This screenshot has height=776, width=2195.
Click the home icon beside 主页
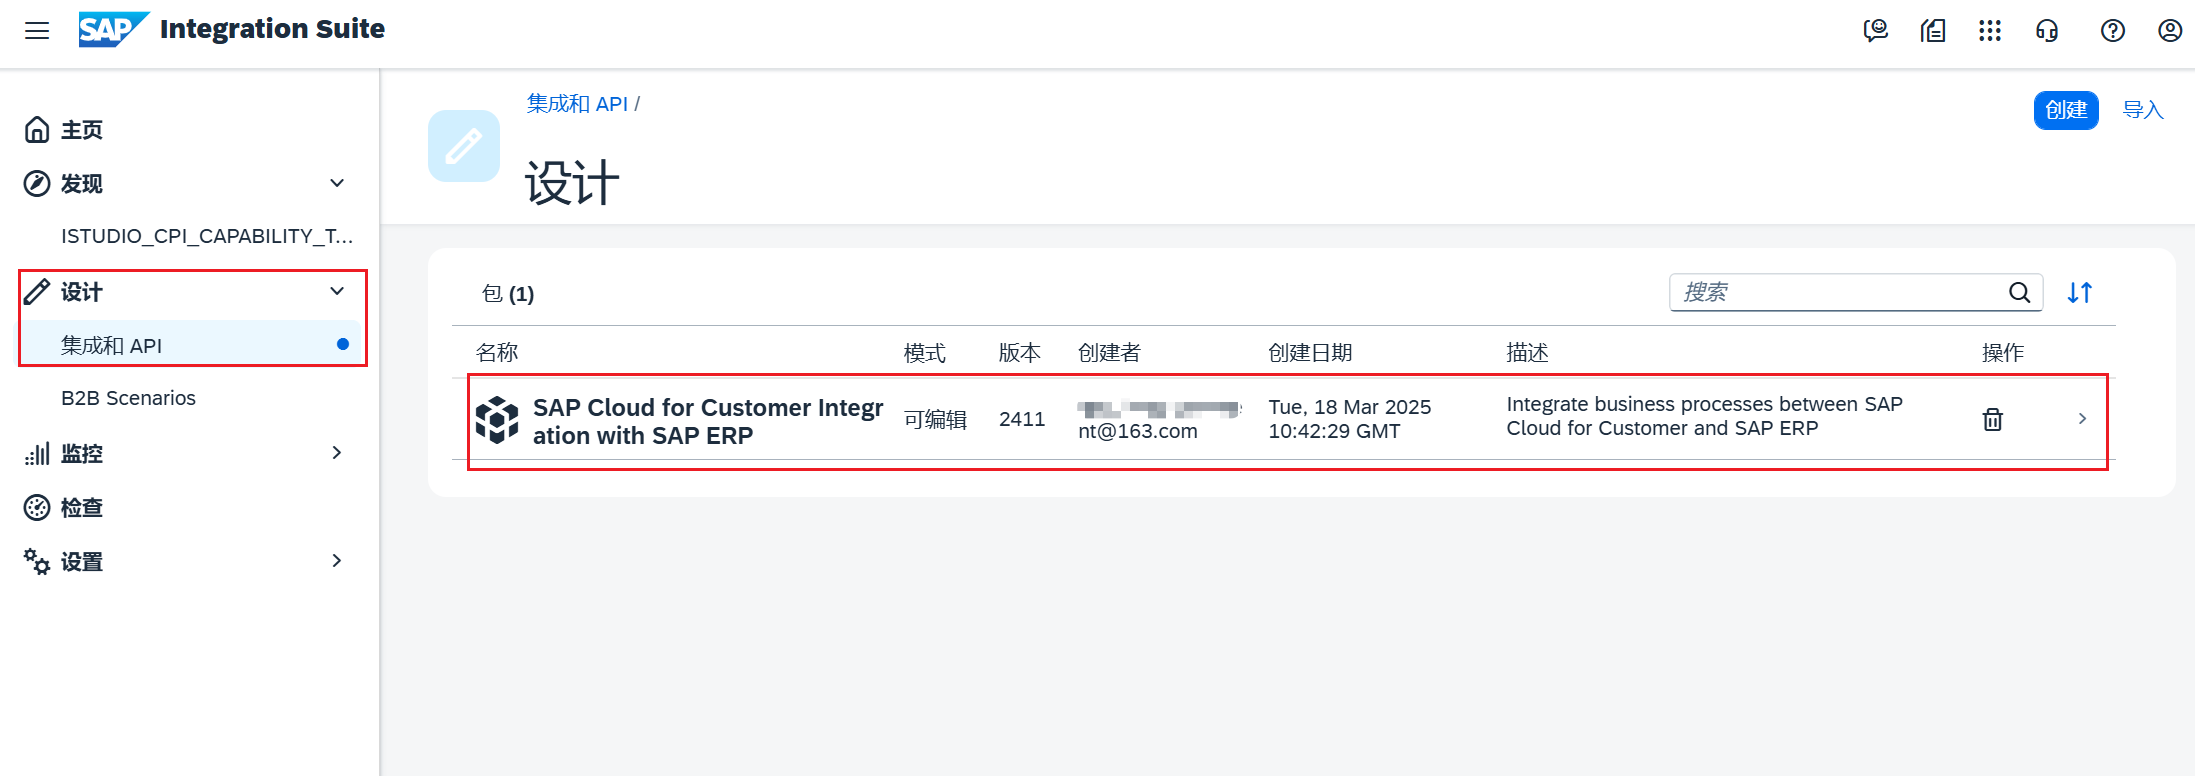point(37,130)
